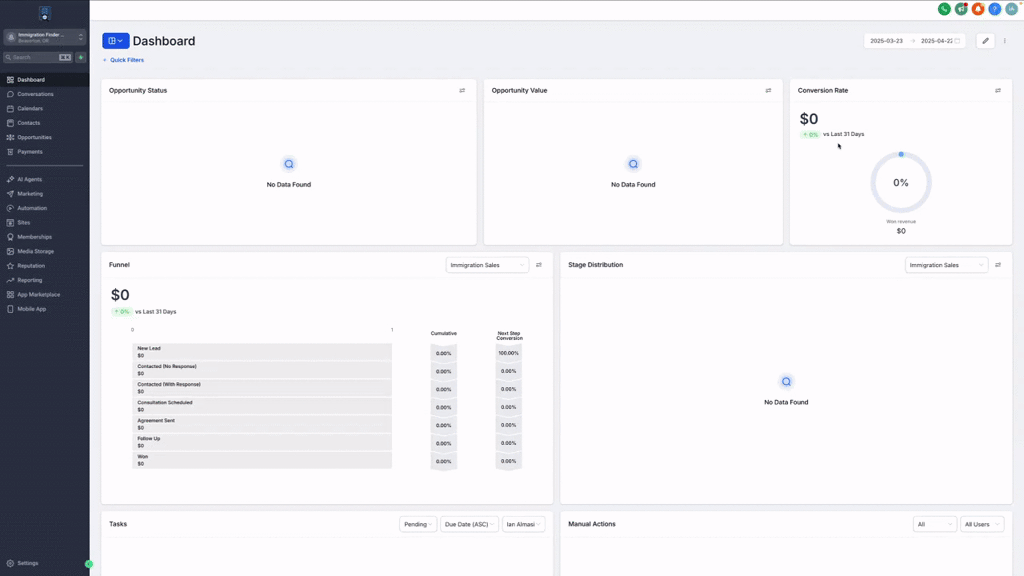
Task: Open the three-dot dashboard options menu
Action: [x=1005, y=41]
